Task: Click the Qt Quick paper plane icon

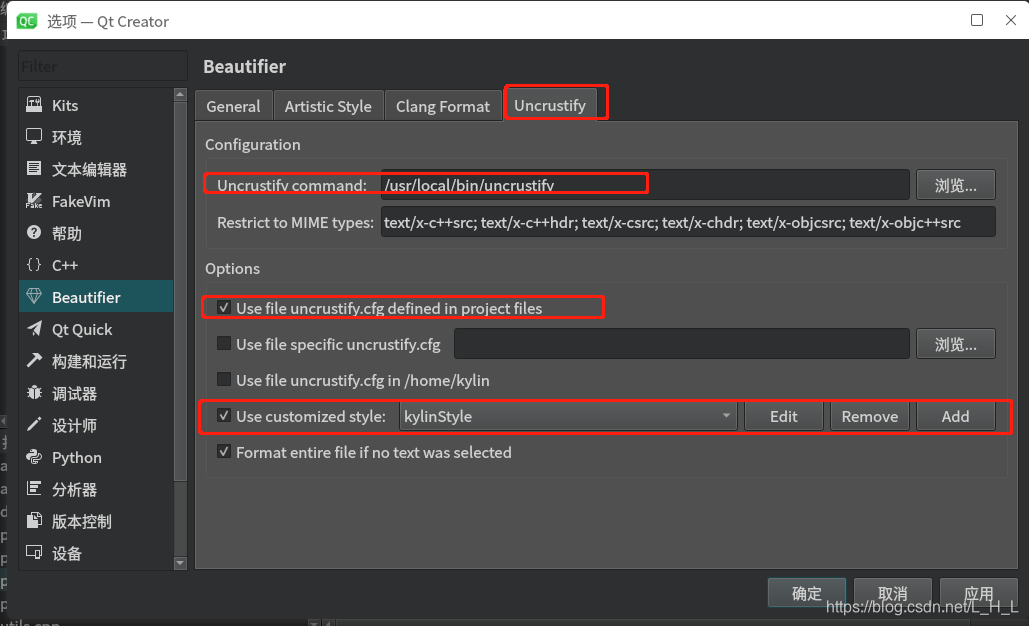Action: 33,329
